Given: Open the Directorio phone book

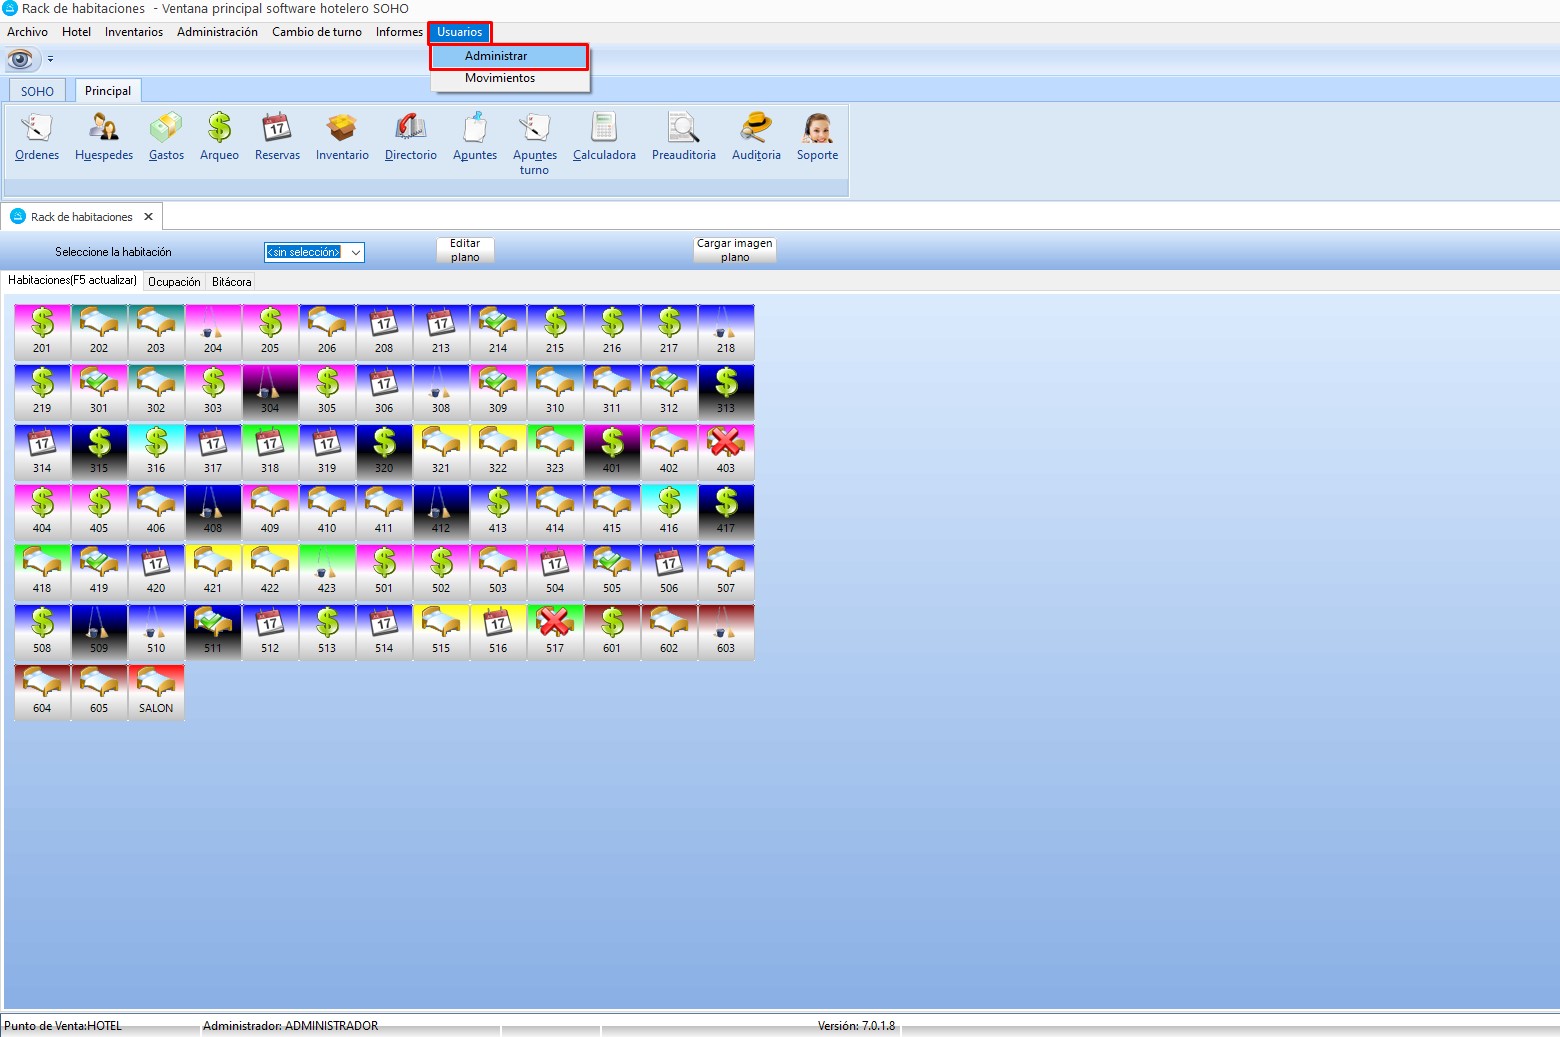Looking at the screenshot, I should coord(410,136).
